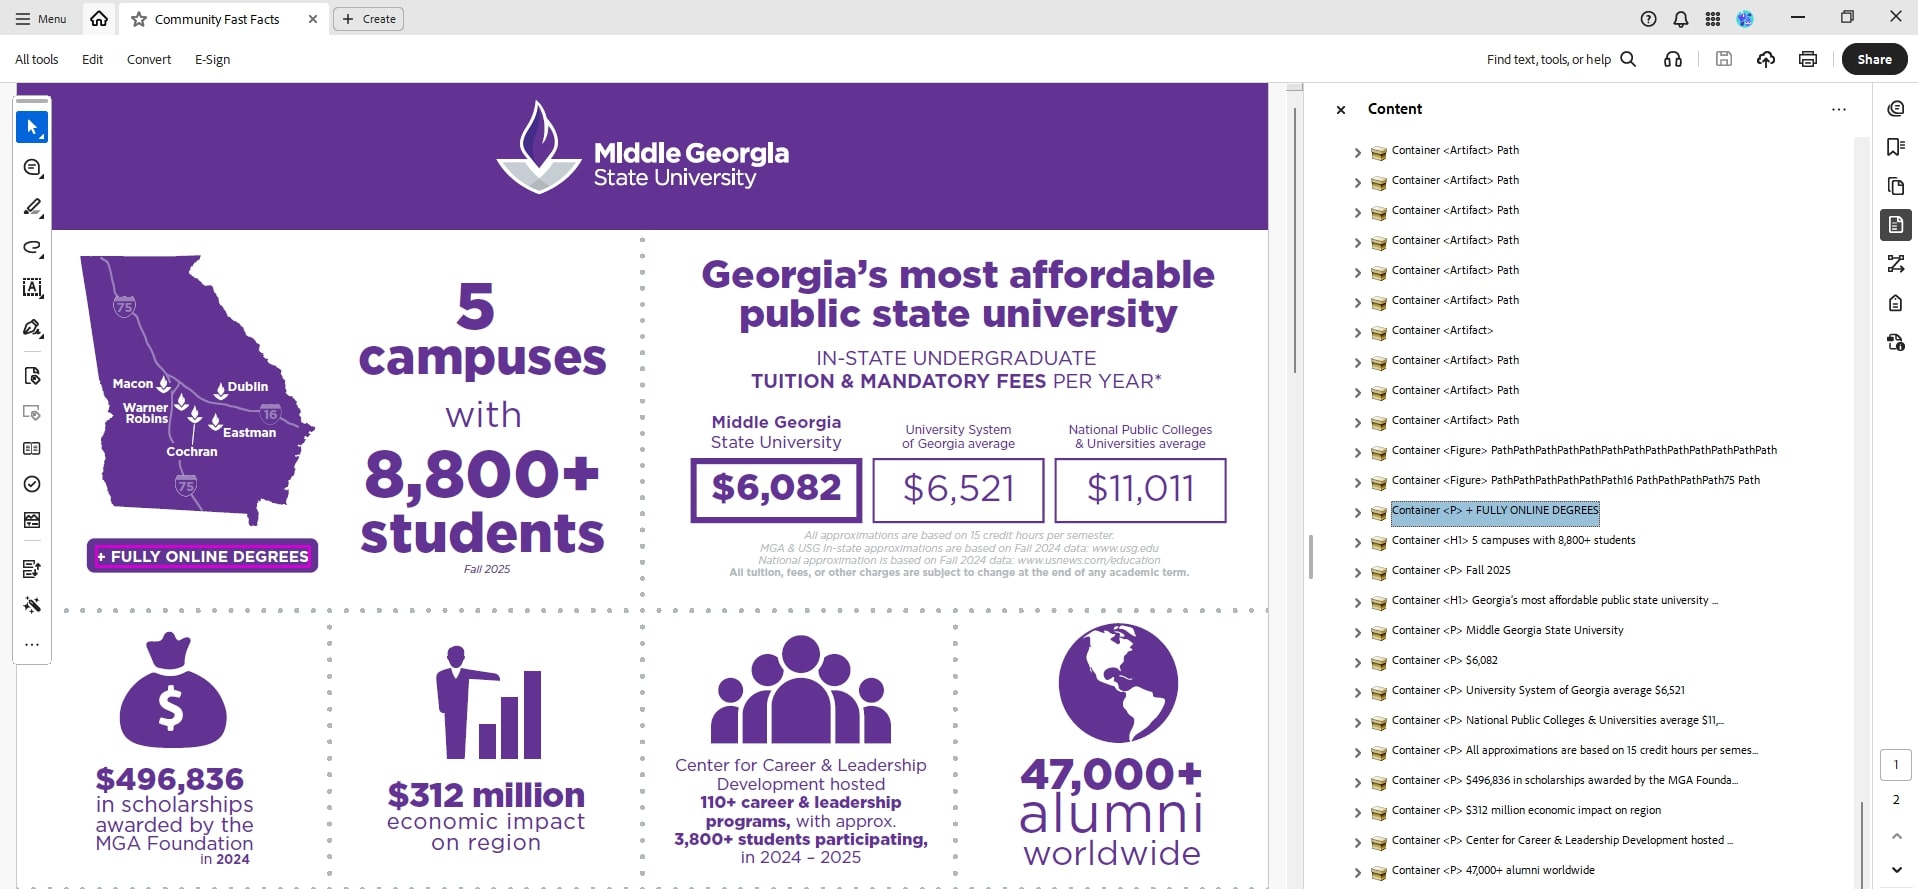This screenshot has width=1918, height=889.
Task: Open the Order panel zigzag icon
Action: point(1895,264)
